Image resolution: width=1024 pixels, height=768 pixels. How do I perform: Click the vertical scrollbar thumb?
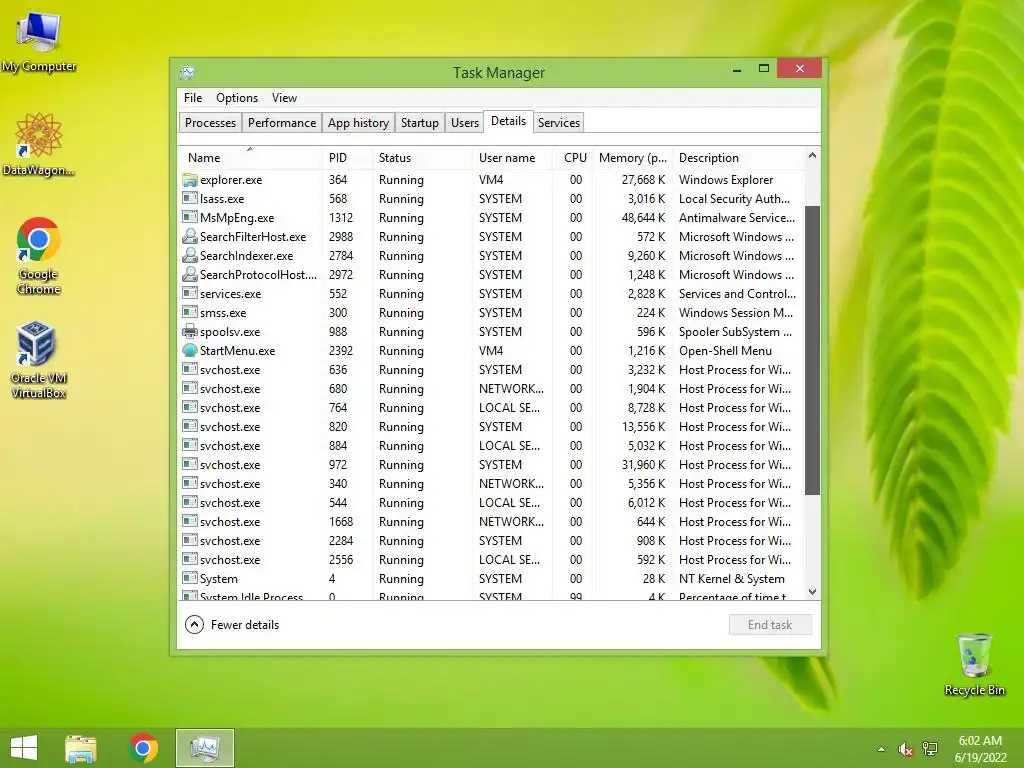coord(812,350)
